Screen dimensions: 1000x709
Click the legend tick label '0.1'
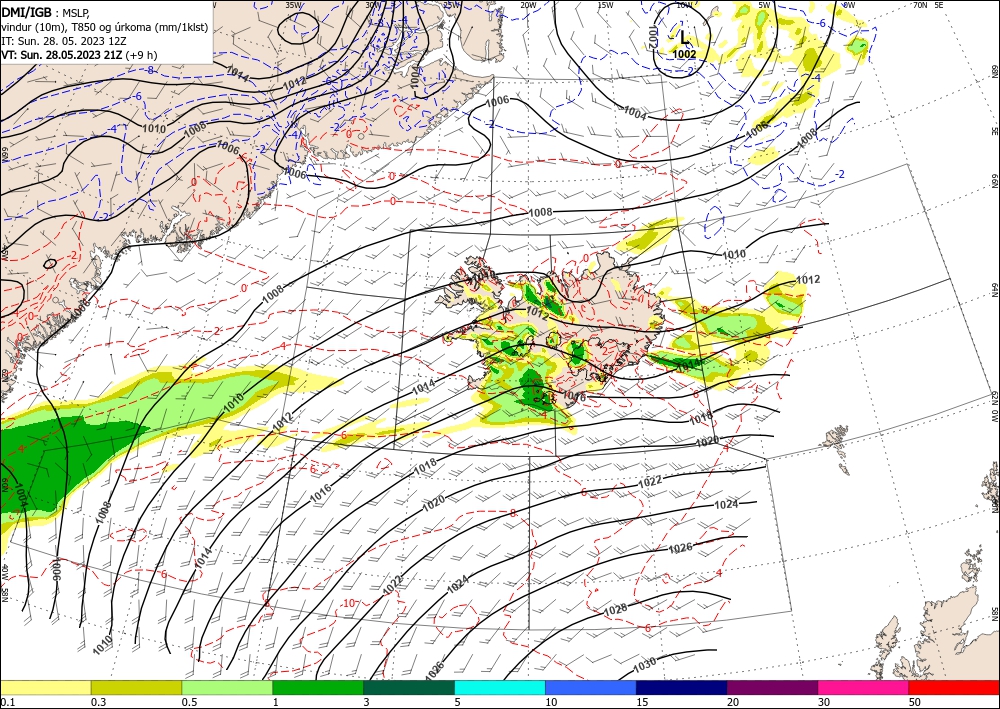[7, 702]
